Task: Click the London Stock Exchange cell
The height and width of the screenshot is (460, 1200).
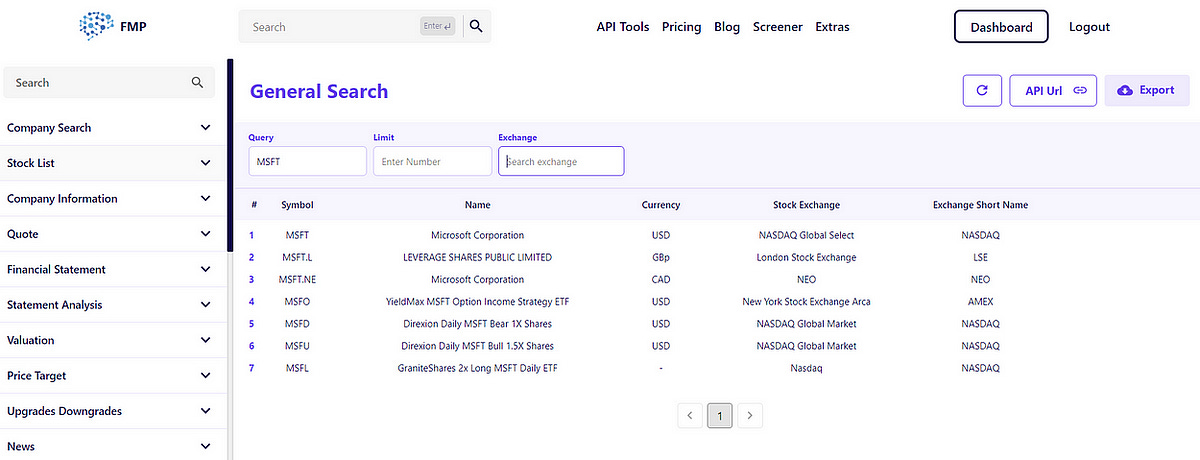Action: [806, 258]
